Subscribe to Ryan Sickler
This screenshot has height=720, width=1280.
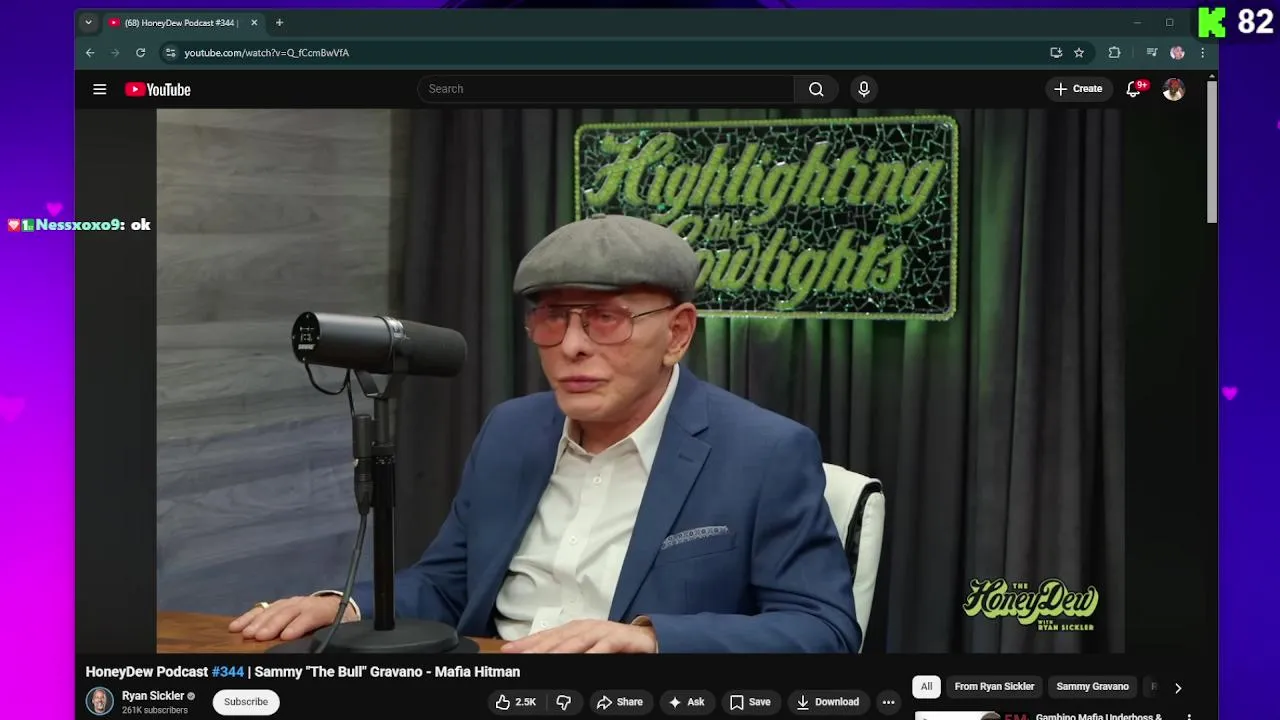246,702
